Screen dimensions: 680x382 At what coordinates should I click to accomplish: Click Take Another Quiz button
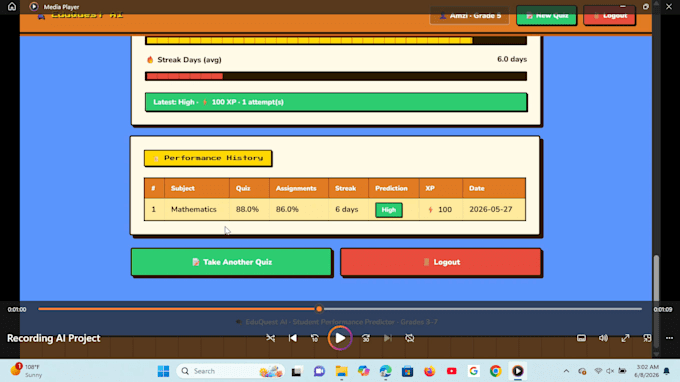click(x=232, y=262)
